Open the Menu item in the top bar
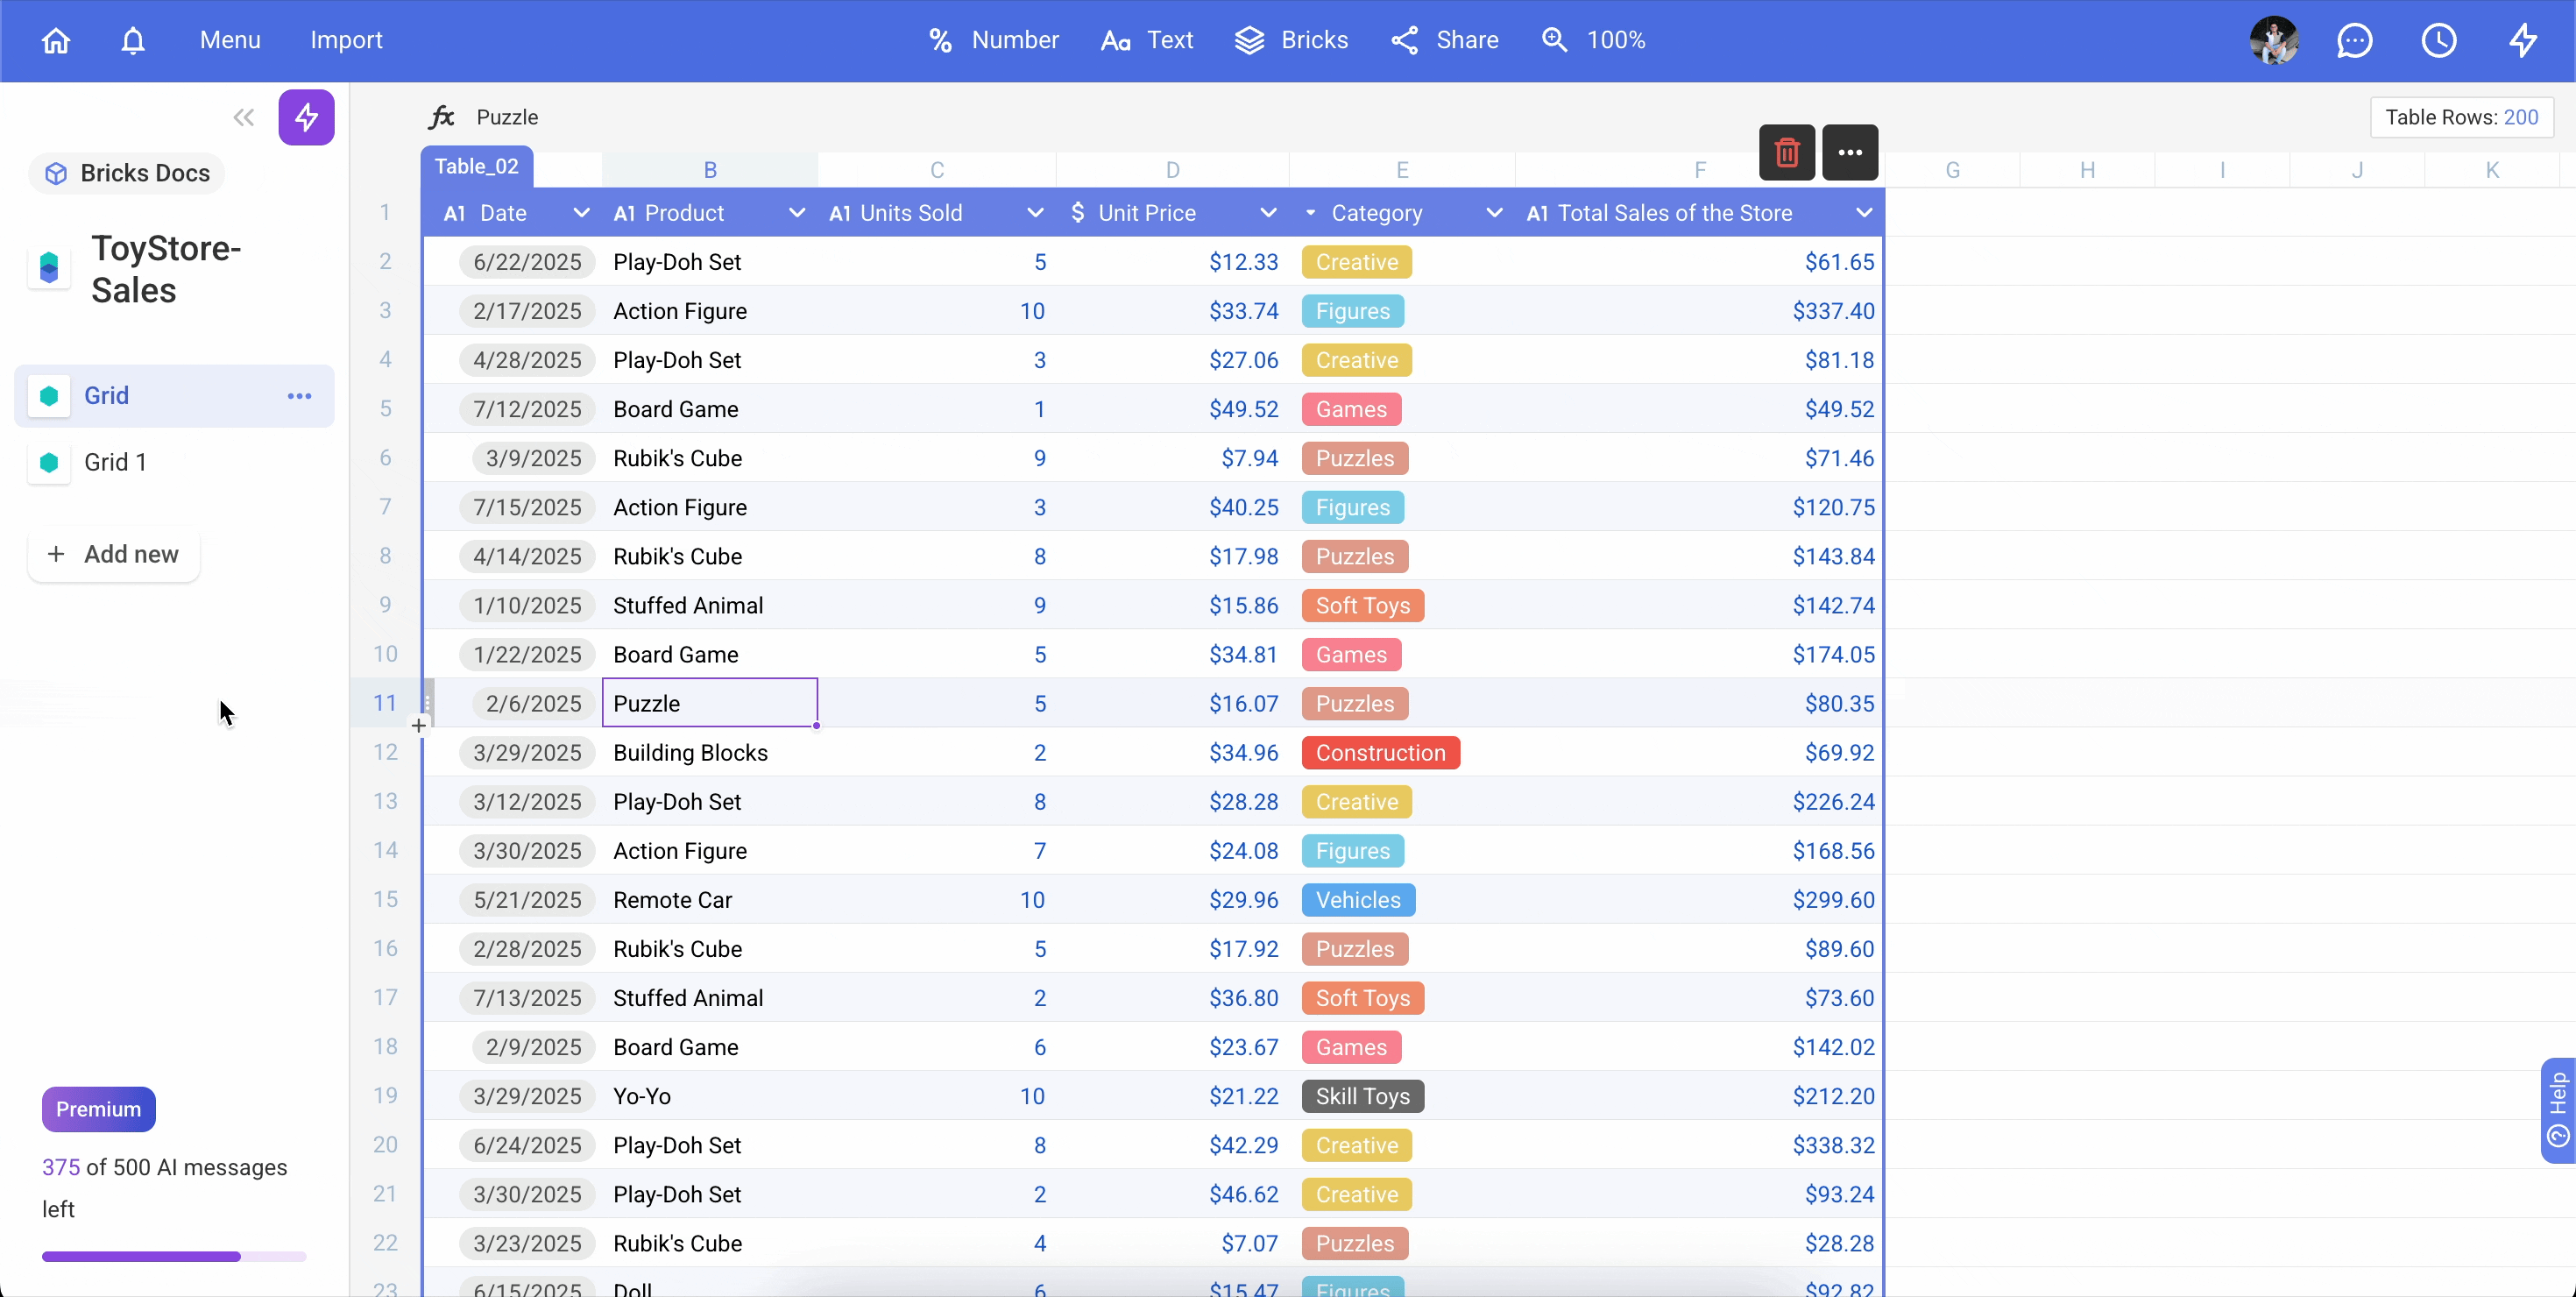Screen dimensions: 2576x1297 (230, 40)
